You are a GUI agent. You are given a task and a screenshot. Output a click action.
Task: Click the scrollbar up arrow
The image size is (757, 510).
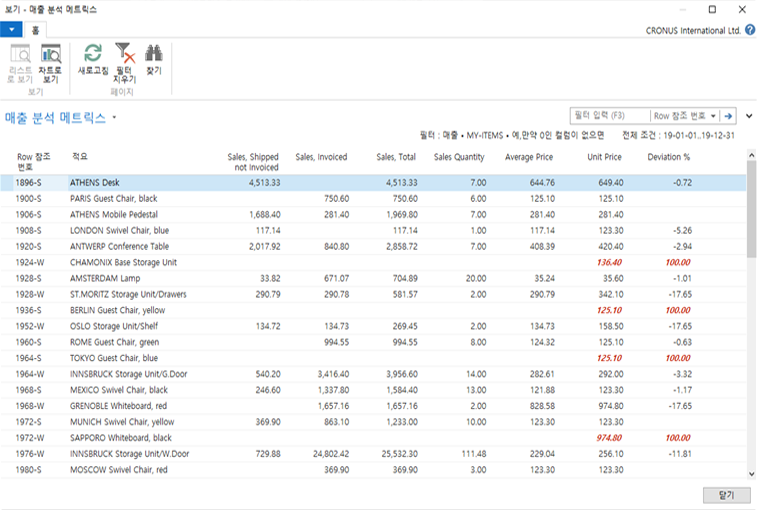pos(751,155)
